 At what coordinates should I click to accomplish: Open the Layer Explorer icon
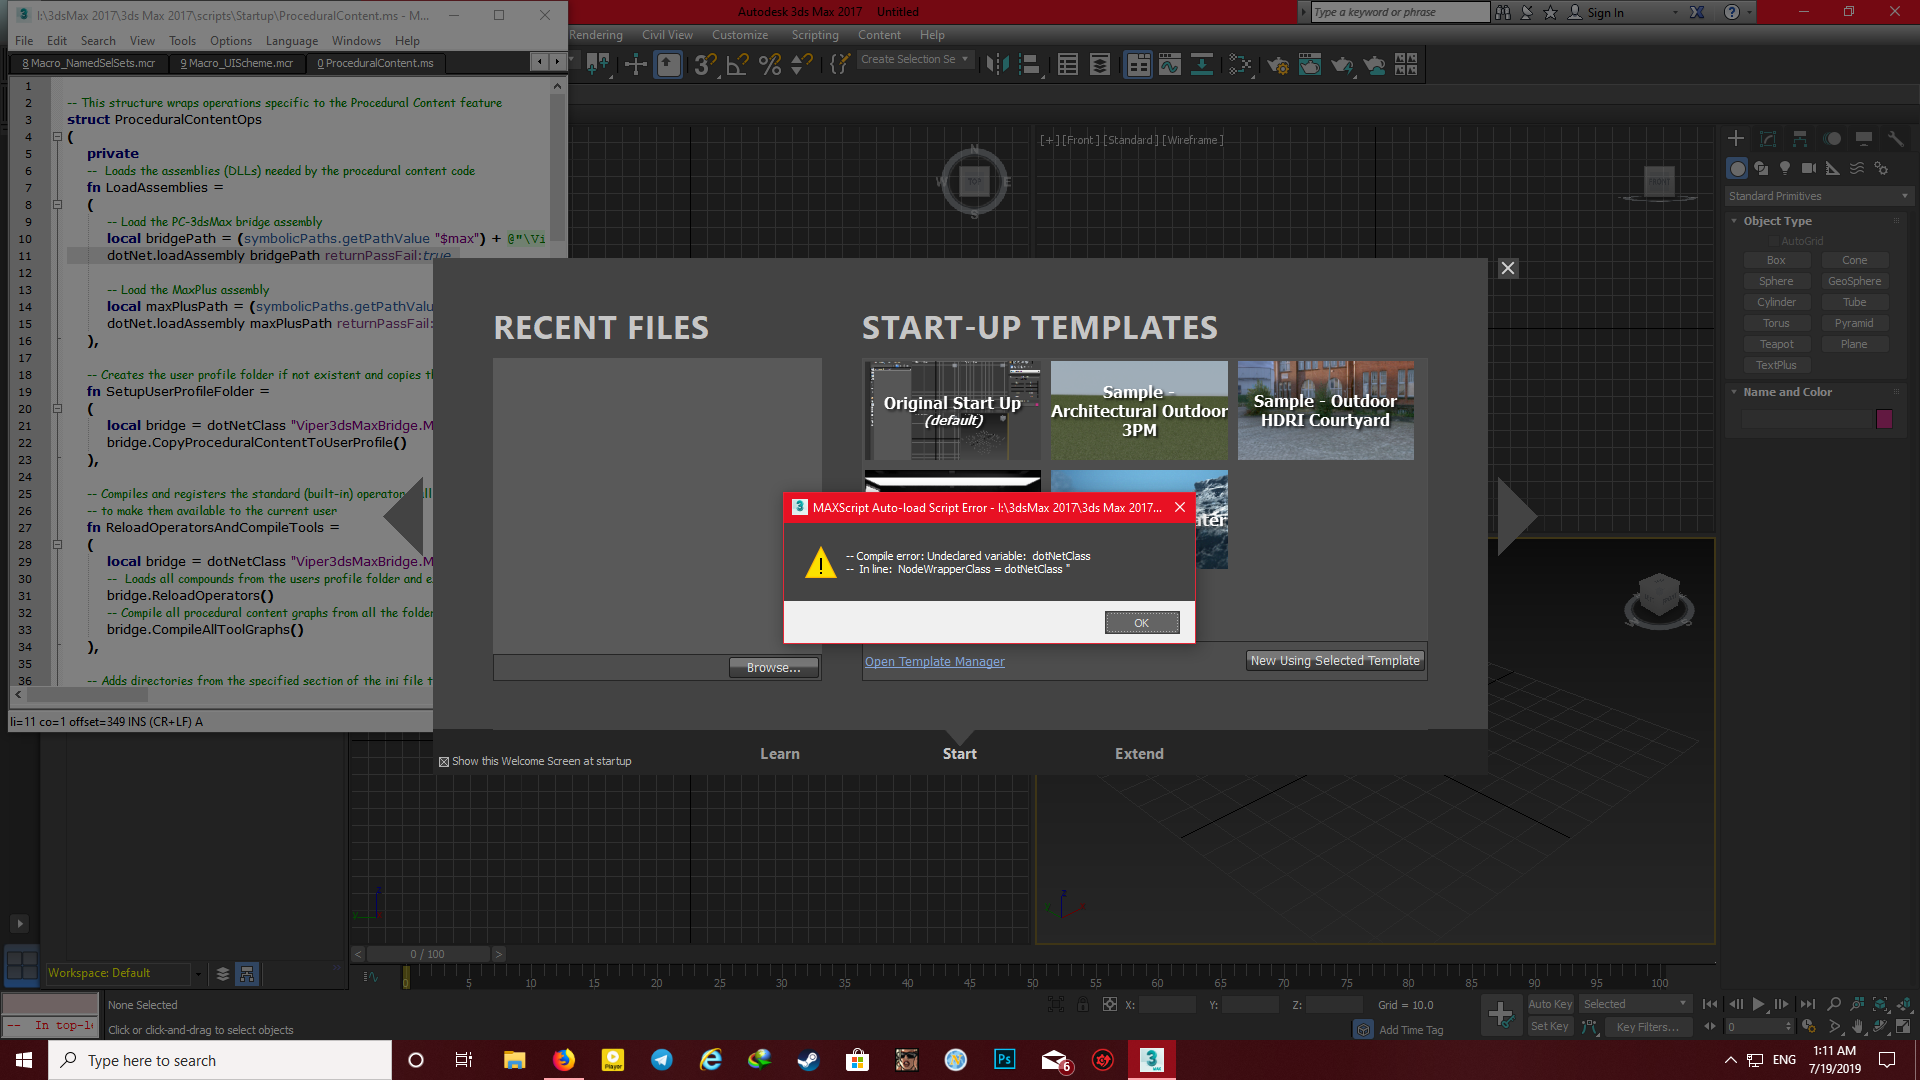1100,65
